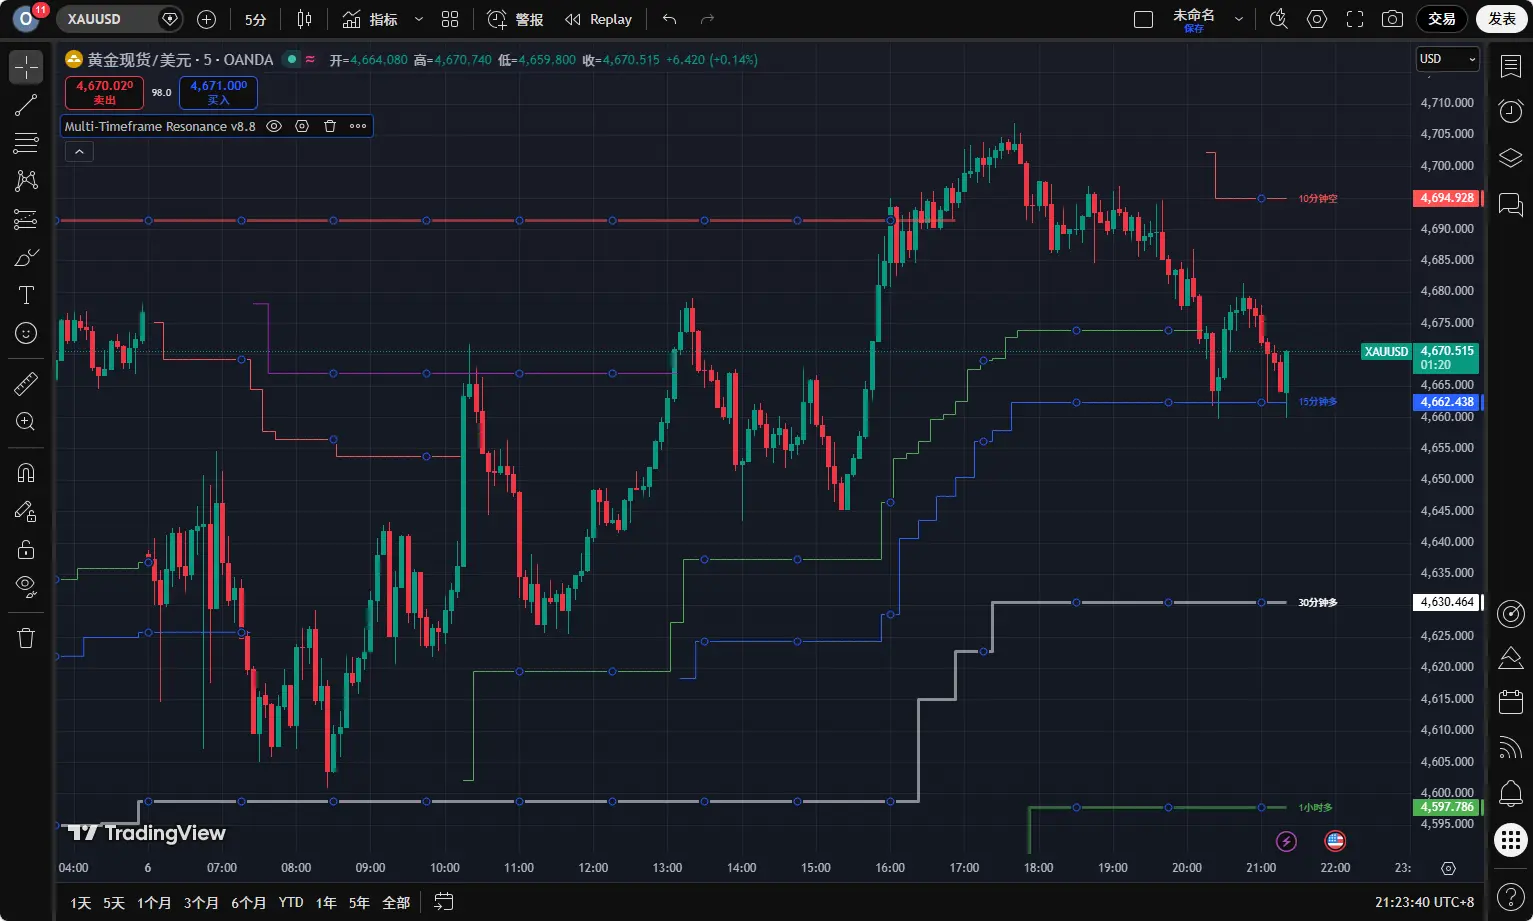Expand the indicators favorites dropdown arrow
This screenshot has height=921, width=1533.
(418, 19)
